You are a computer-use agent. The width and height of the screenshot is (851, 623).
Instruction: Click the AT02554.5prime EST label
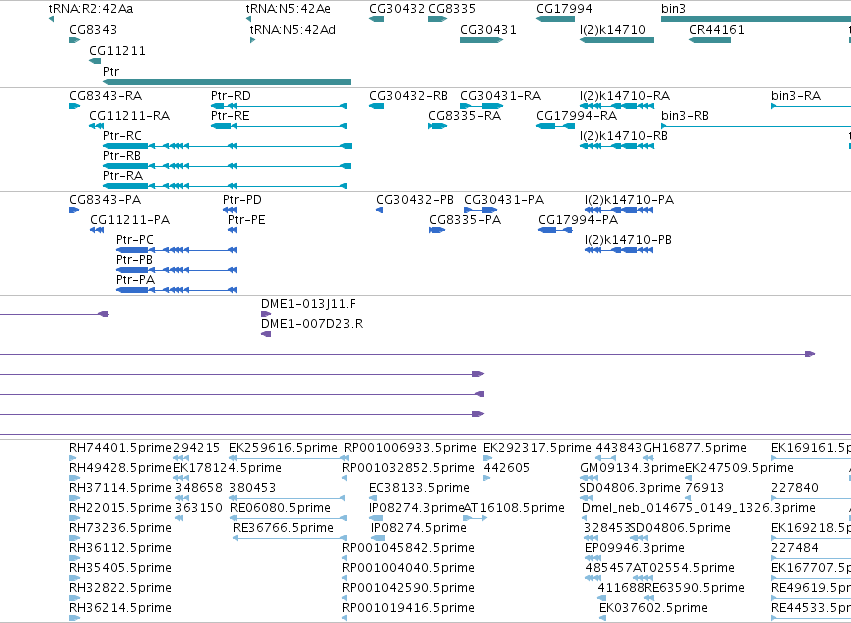point(684,568)
